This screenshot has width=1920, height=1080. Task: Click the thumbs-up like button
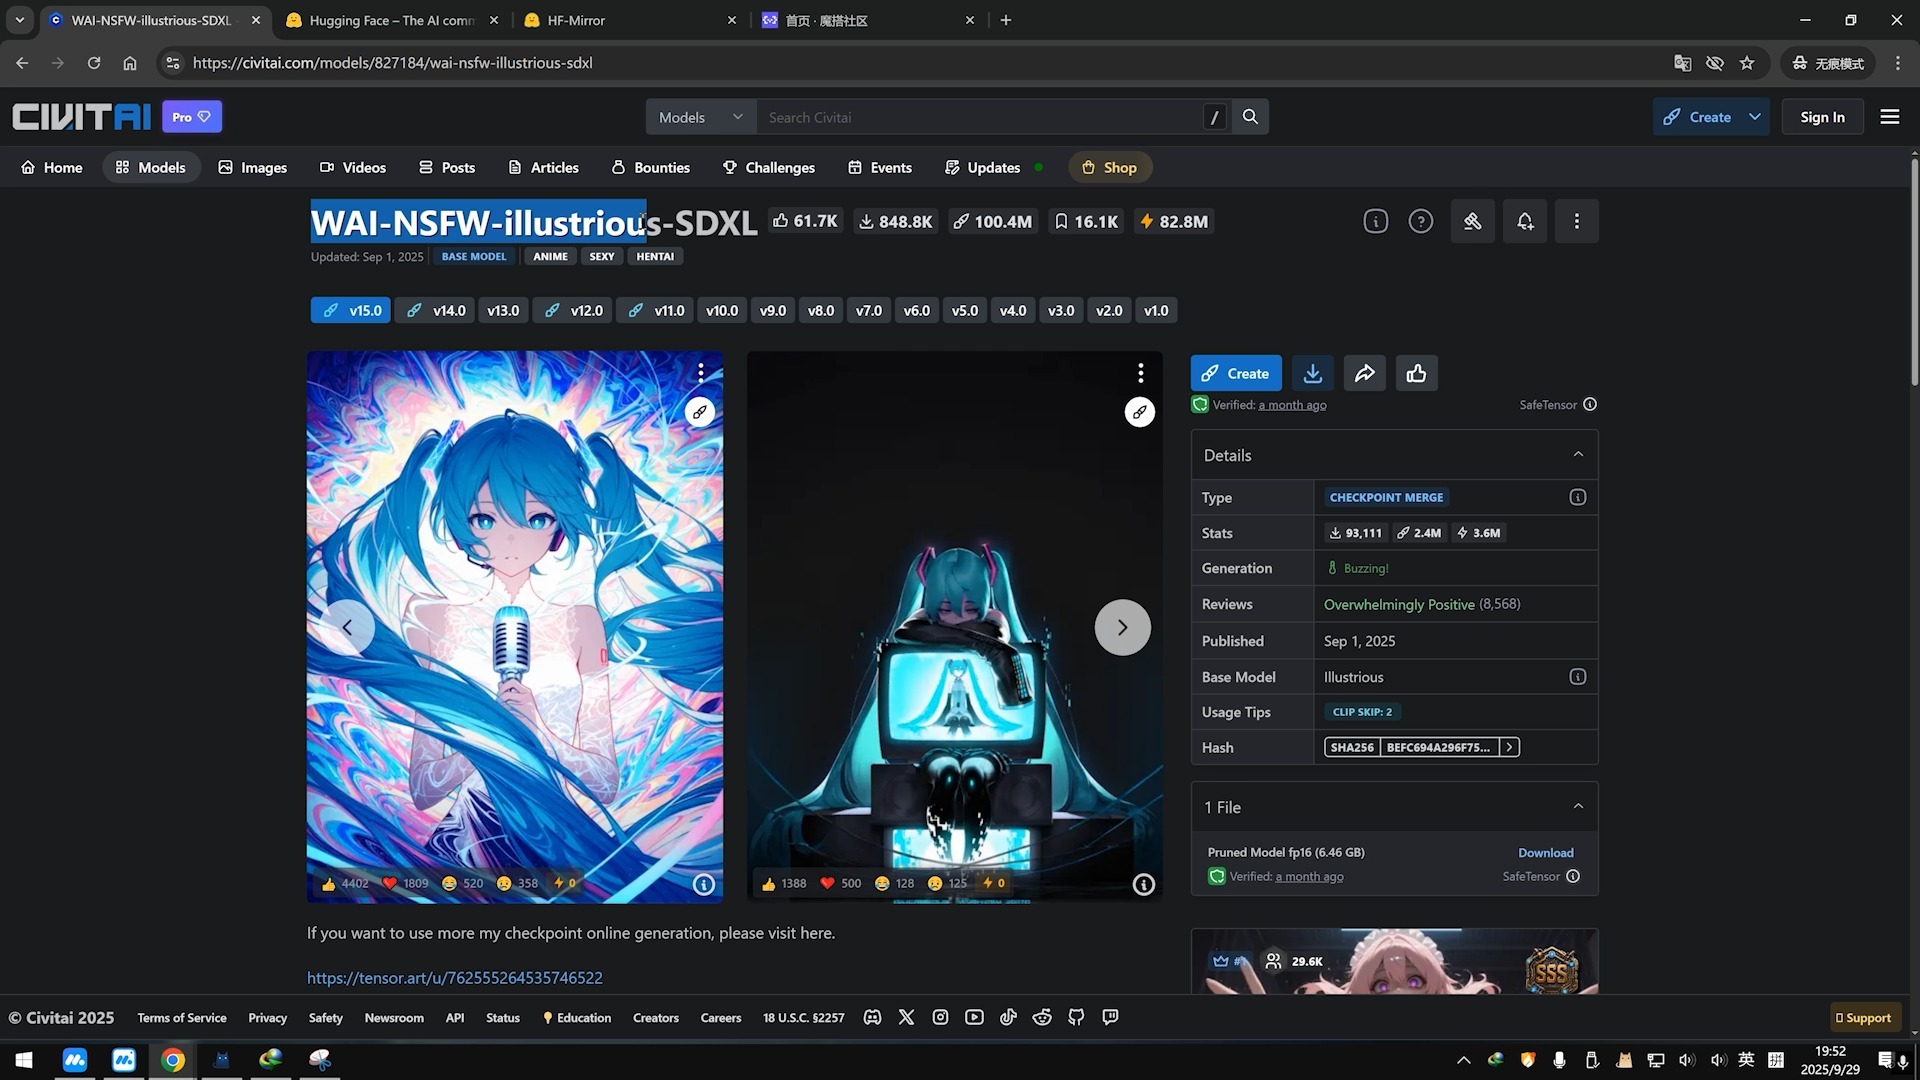tap(1416, 373)
